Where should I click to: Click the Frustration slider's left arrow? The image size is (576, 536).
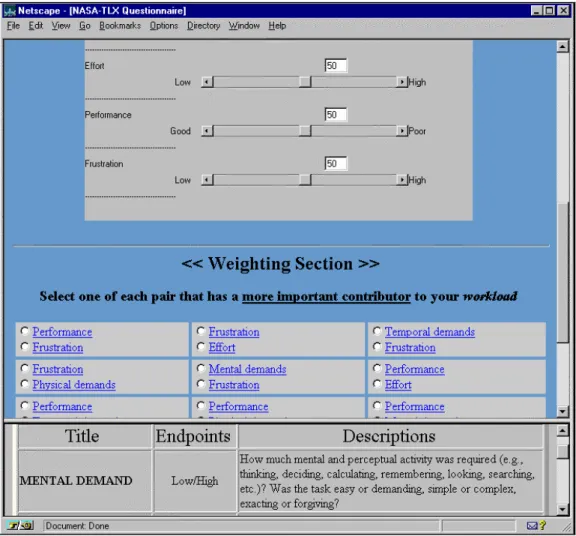coord(207,180)
